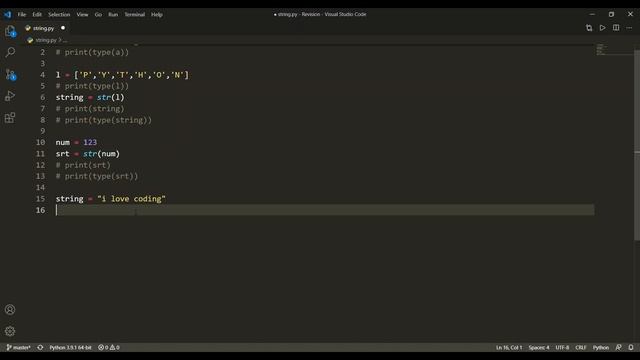Expand the breadcrumb ellipsis symbol

tap(65, 40)
